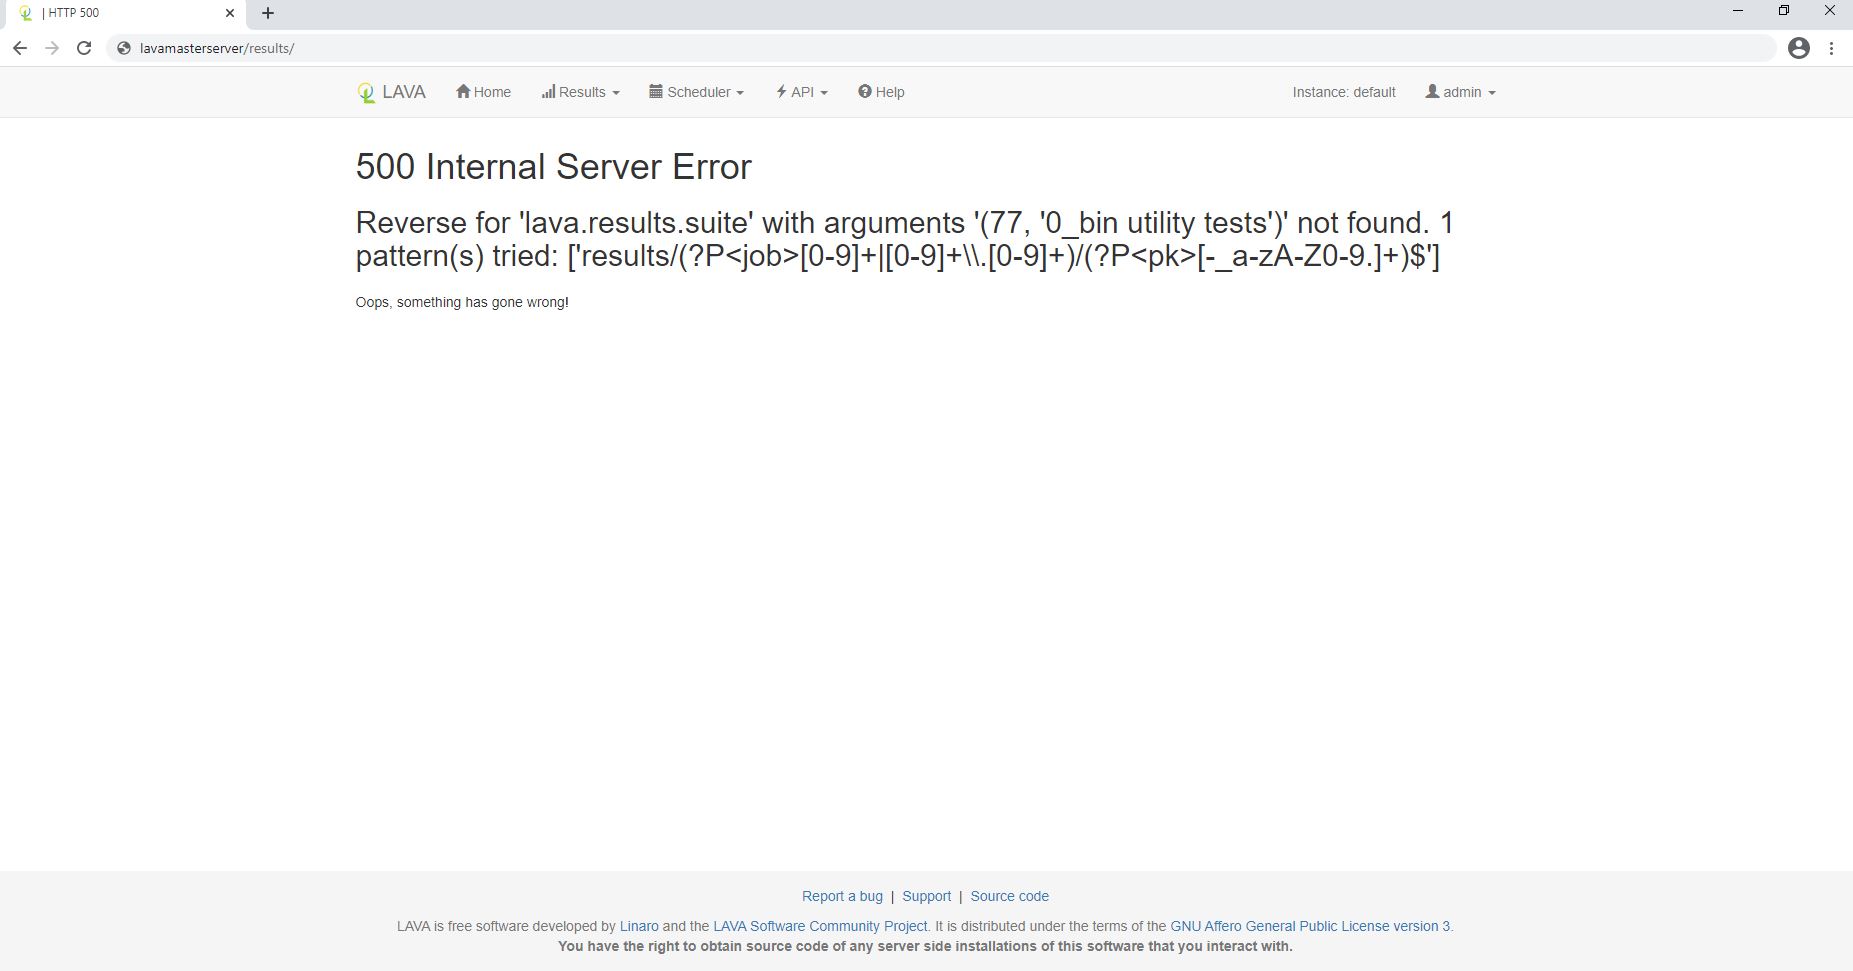This screenshot has height=971, width=1853.
Task: Click the LAVA brand text
Action: tap(404, 92)
